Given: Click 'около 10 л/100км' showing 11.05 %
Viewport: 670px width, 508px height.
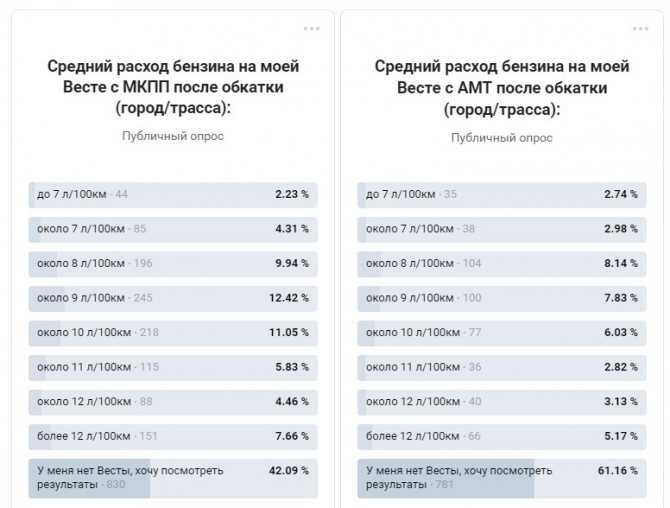Looking at the screenshot, I should pos(173,333).
